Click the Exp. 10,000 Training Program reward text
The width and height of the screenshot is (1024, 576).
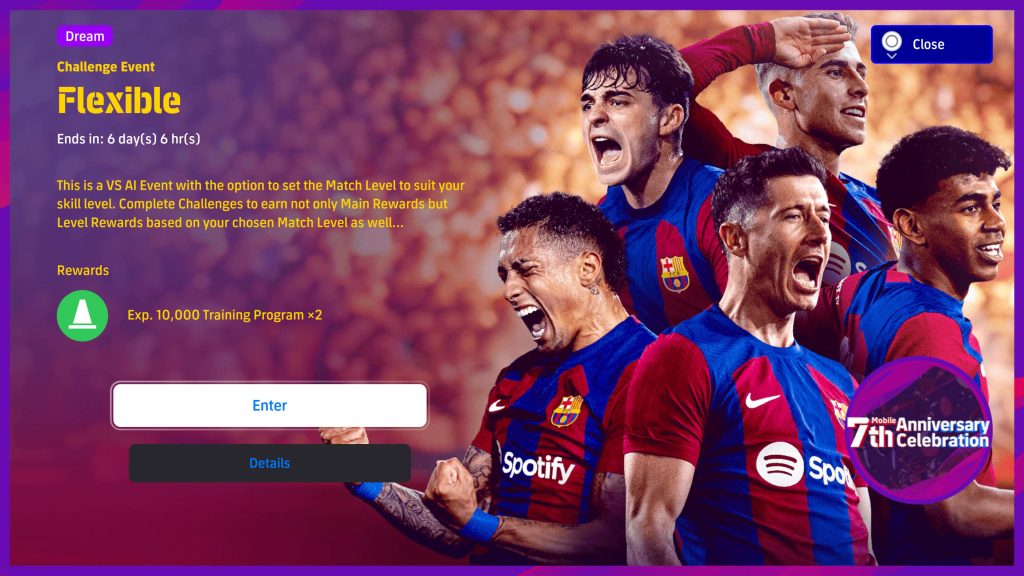(225, 315)
